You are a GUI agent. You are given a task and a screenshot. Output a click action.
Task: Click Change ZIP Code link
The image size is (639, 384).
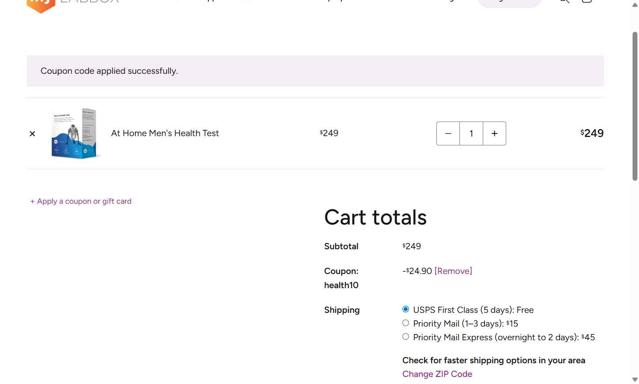point(437,374)
